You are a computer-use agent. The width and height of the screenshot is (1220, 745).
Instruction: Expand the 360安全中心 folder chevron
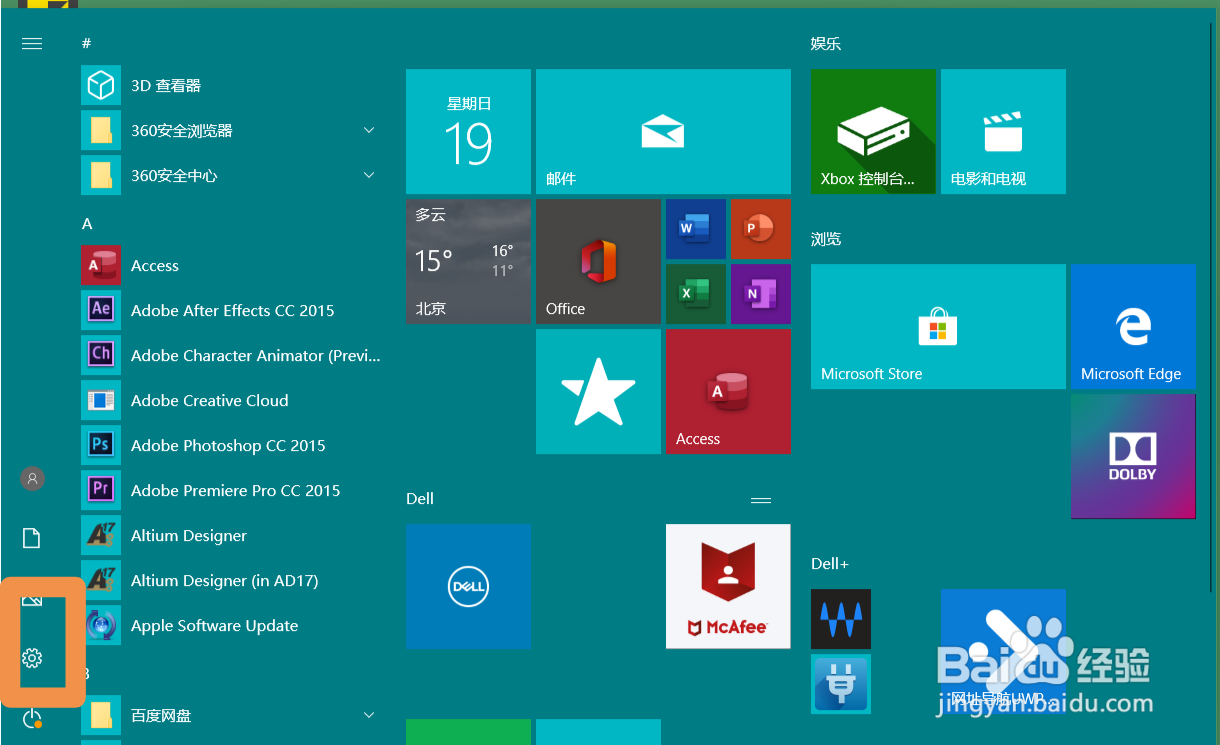tap(369, 176)
